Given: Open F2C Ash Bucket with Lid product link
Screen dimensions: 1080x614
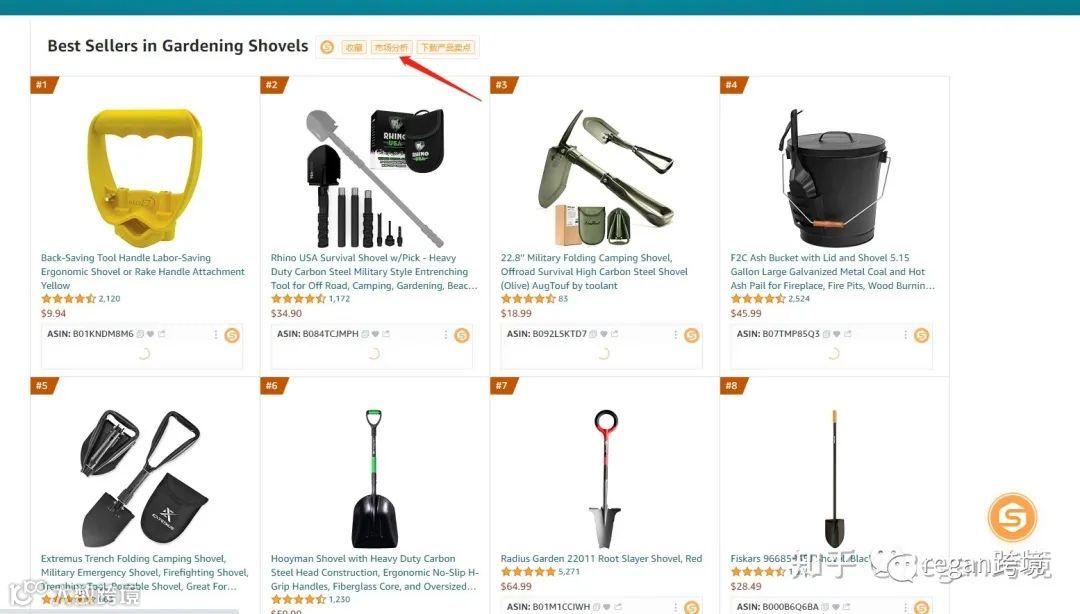Looking at the screenshot, I should pyautogui.click(x=833, y=272).
